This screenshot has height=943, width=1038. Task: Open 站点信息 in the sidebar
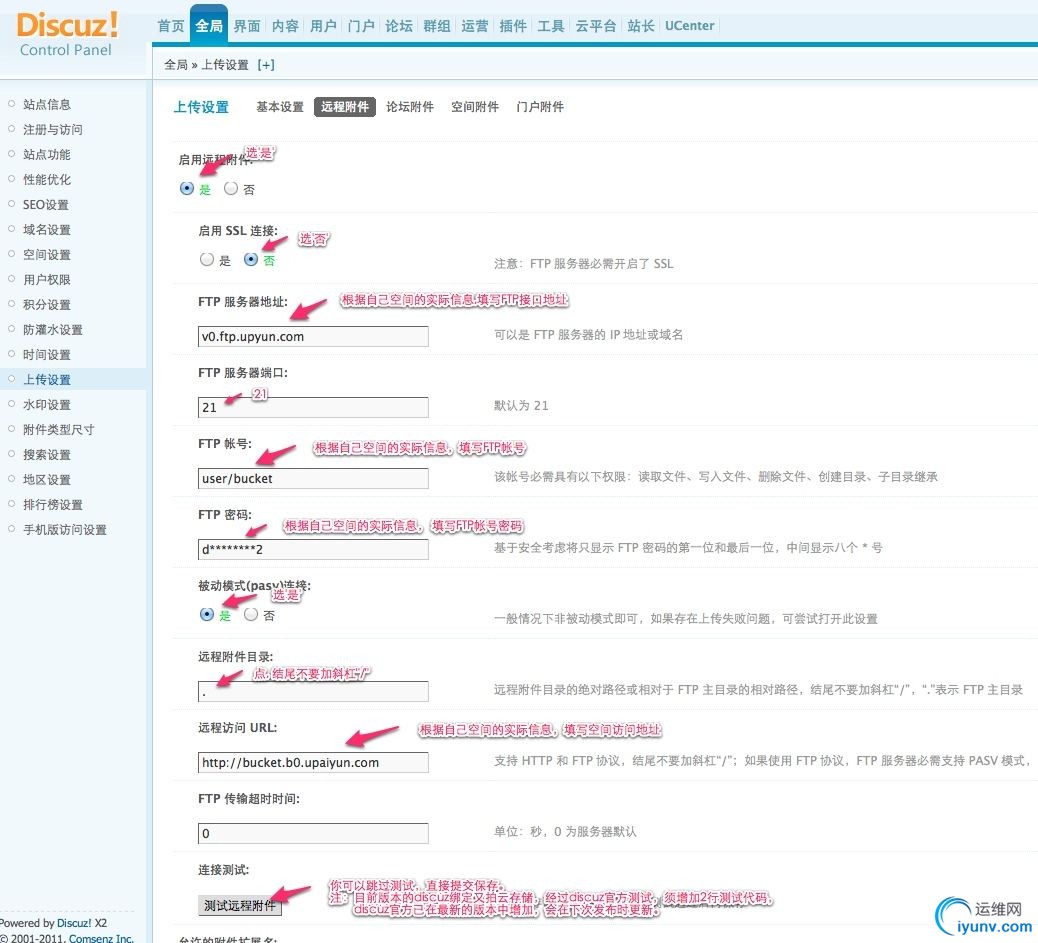[47, 104]
